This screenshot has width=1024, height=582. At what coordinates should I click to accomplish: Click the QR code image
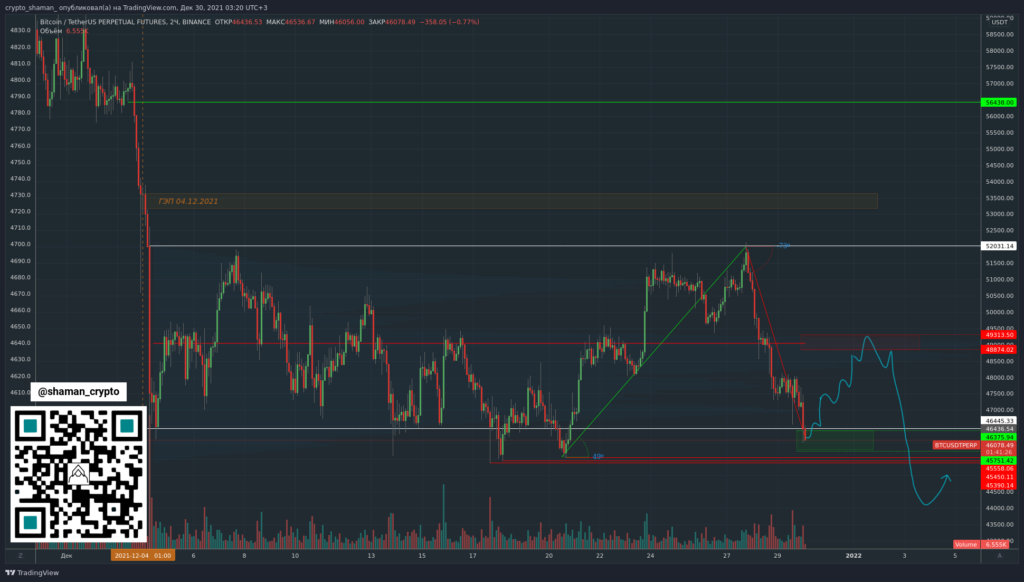pyautogui.click(x=78, y=474)
